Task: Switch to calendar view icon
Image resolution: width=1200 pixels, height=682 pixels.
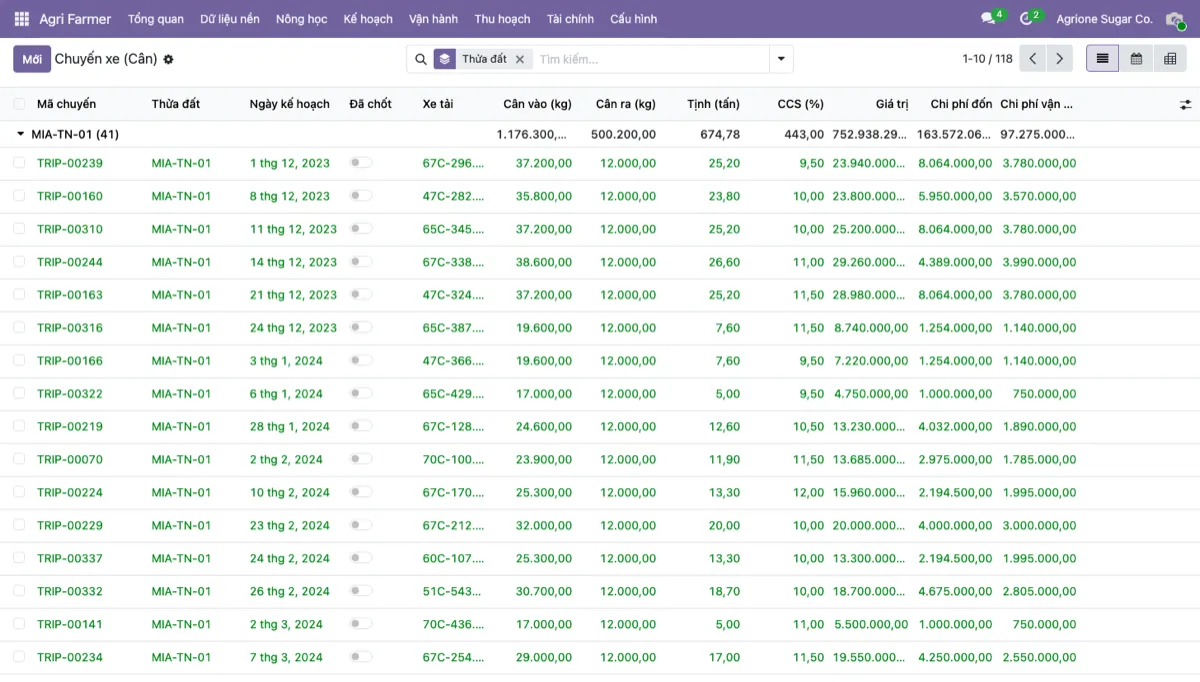Action: 1136,59
